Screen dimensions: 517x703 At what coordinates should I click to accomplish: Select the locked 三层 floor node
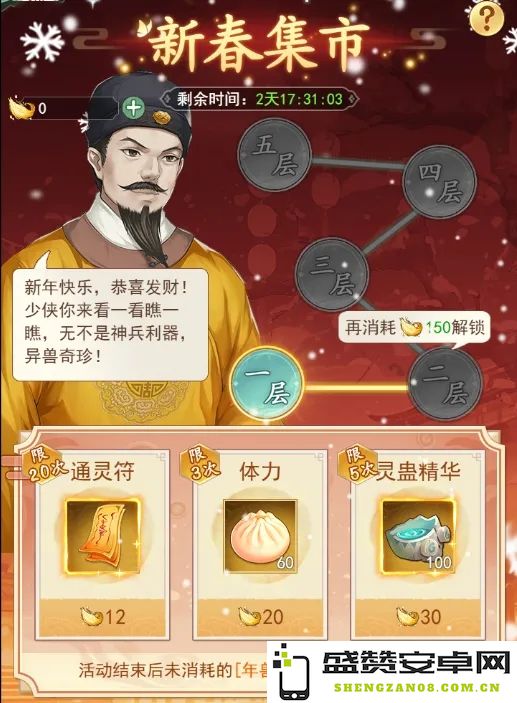click(x=332, y=274)
